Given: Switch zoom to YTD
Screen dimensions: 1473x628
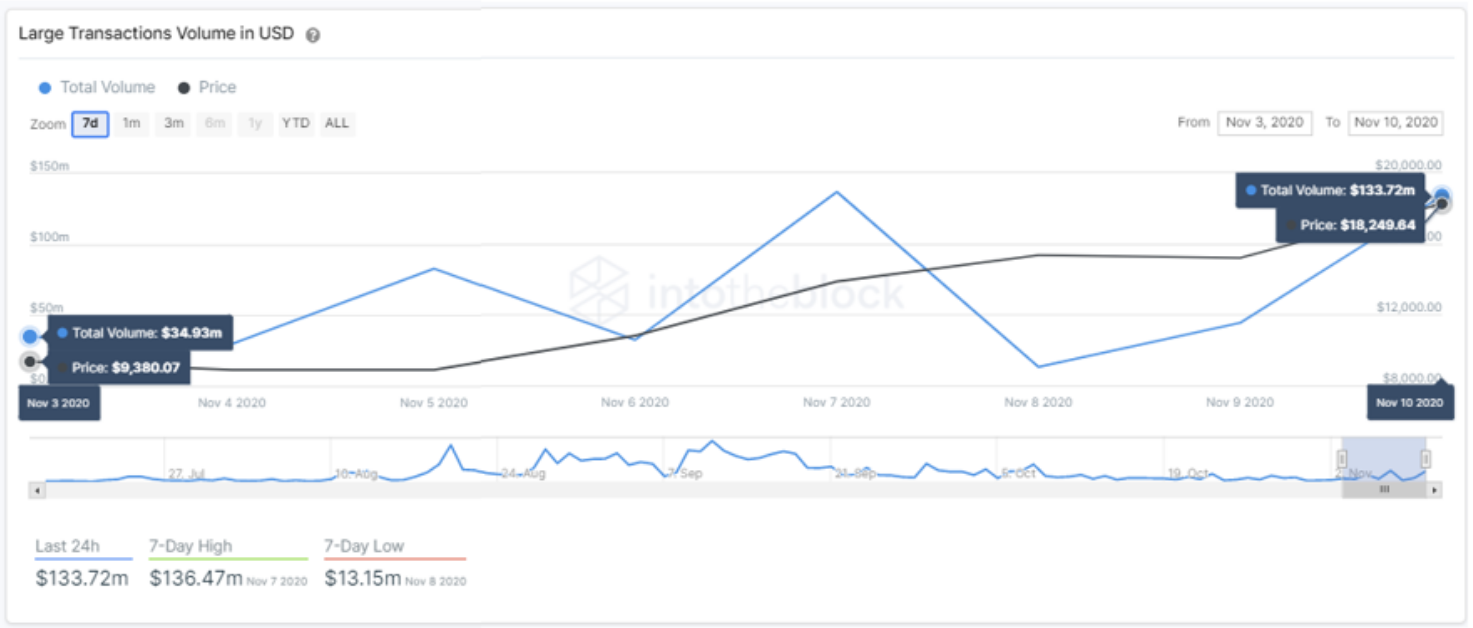Looking at the screenshot, I should click(296, 124).
